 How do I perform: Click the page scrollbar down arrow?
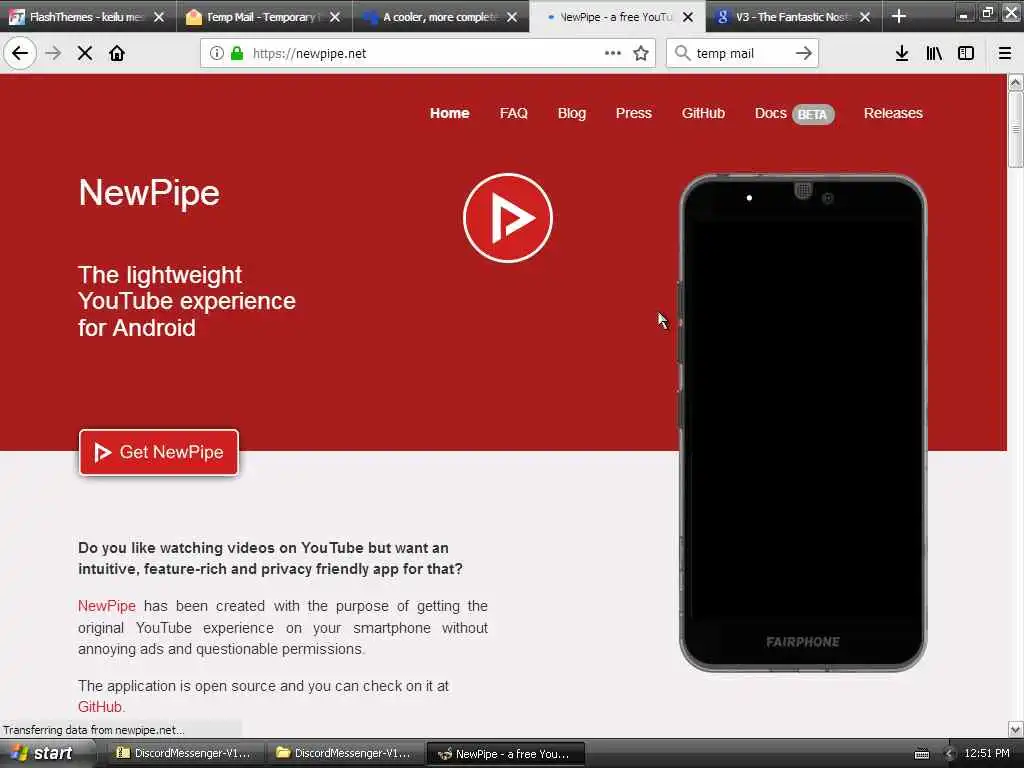[x=1016, y=729]
